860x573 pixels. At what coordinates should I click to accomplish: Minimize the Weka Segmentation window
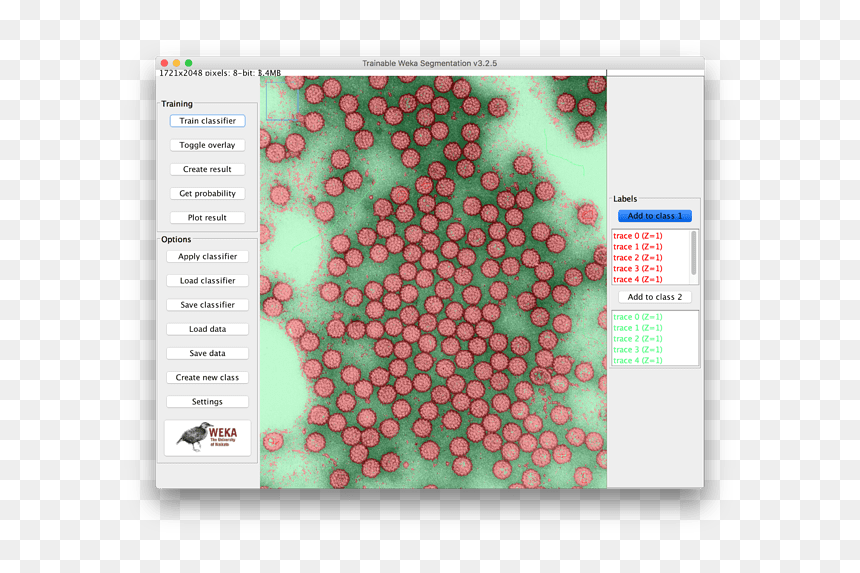(x=176, y=63)
